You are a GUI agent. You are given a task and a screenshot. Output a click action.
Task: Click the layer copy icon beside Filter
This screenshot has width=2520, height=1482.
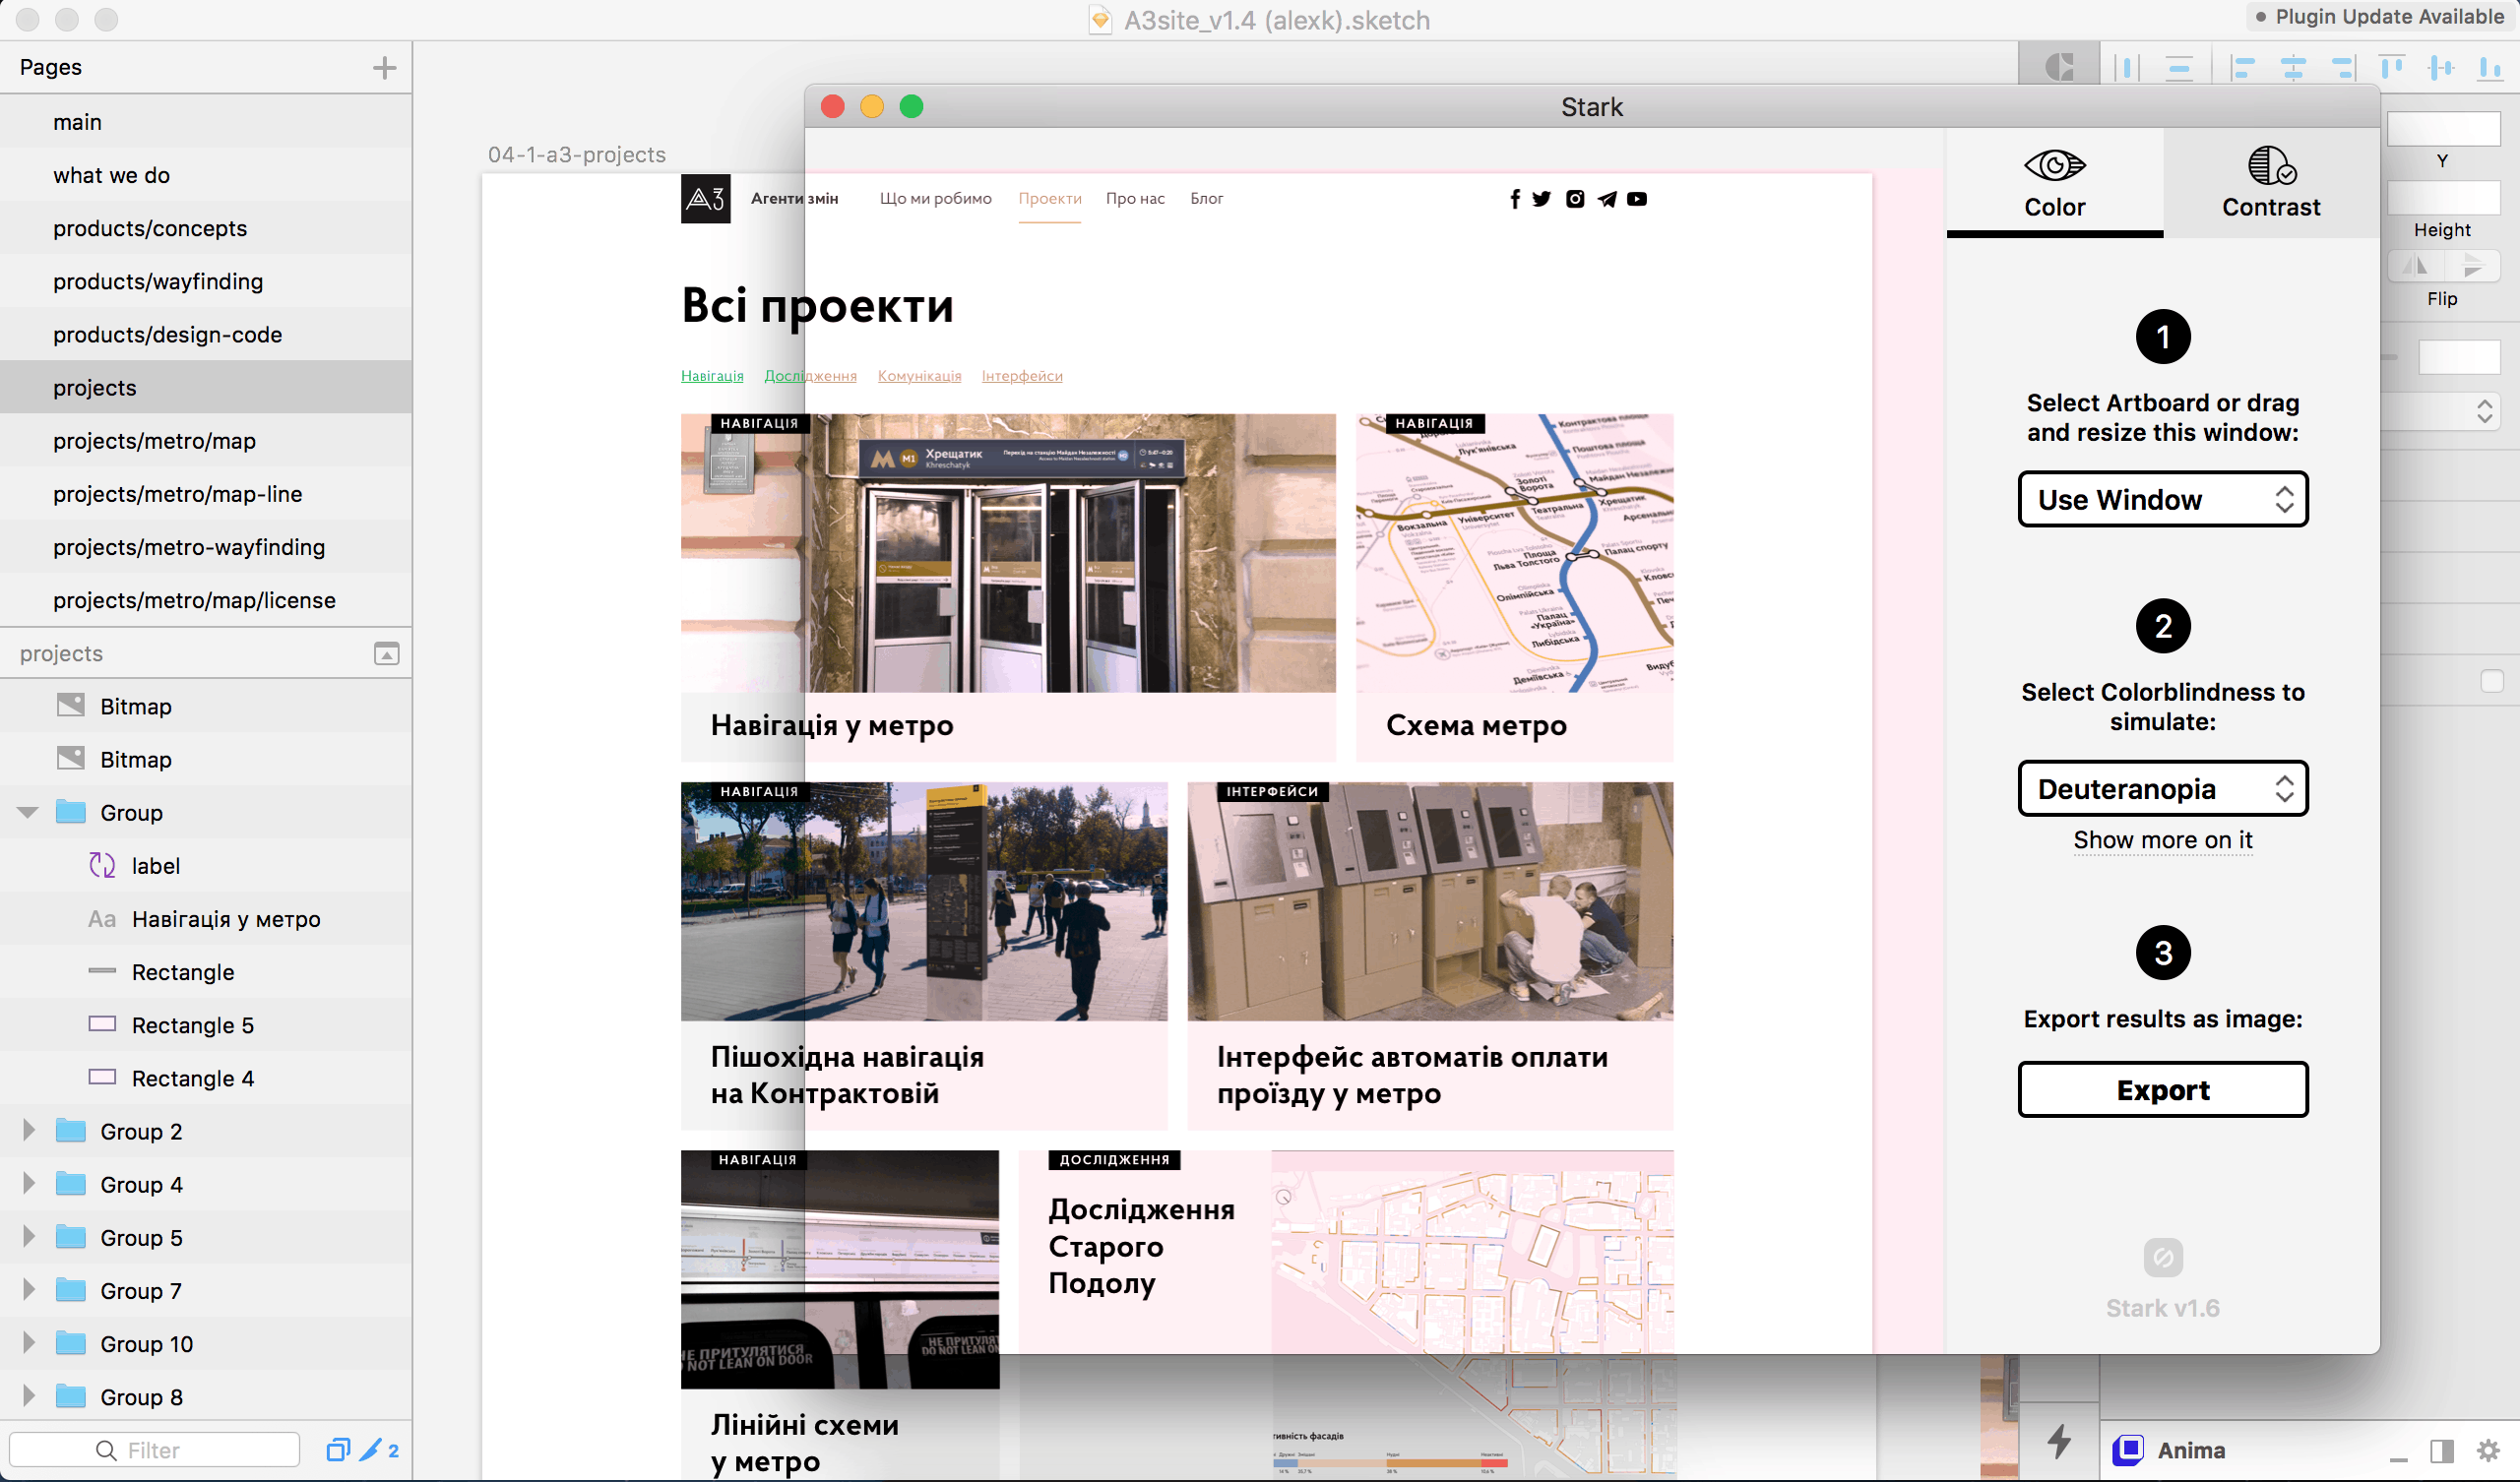point(338,1449)
